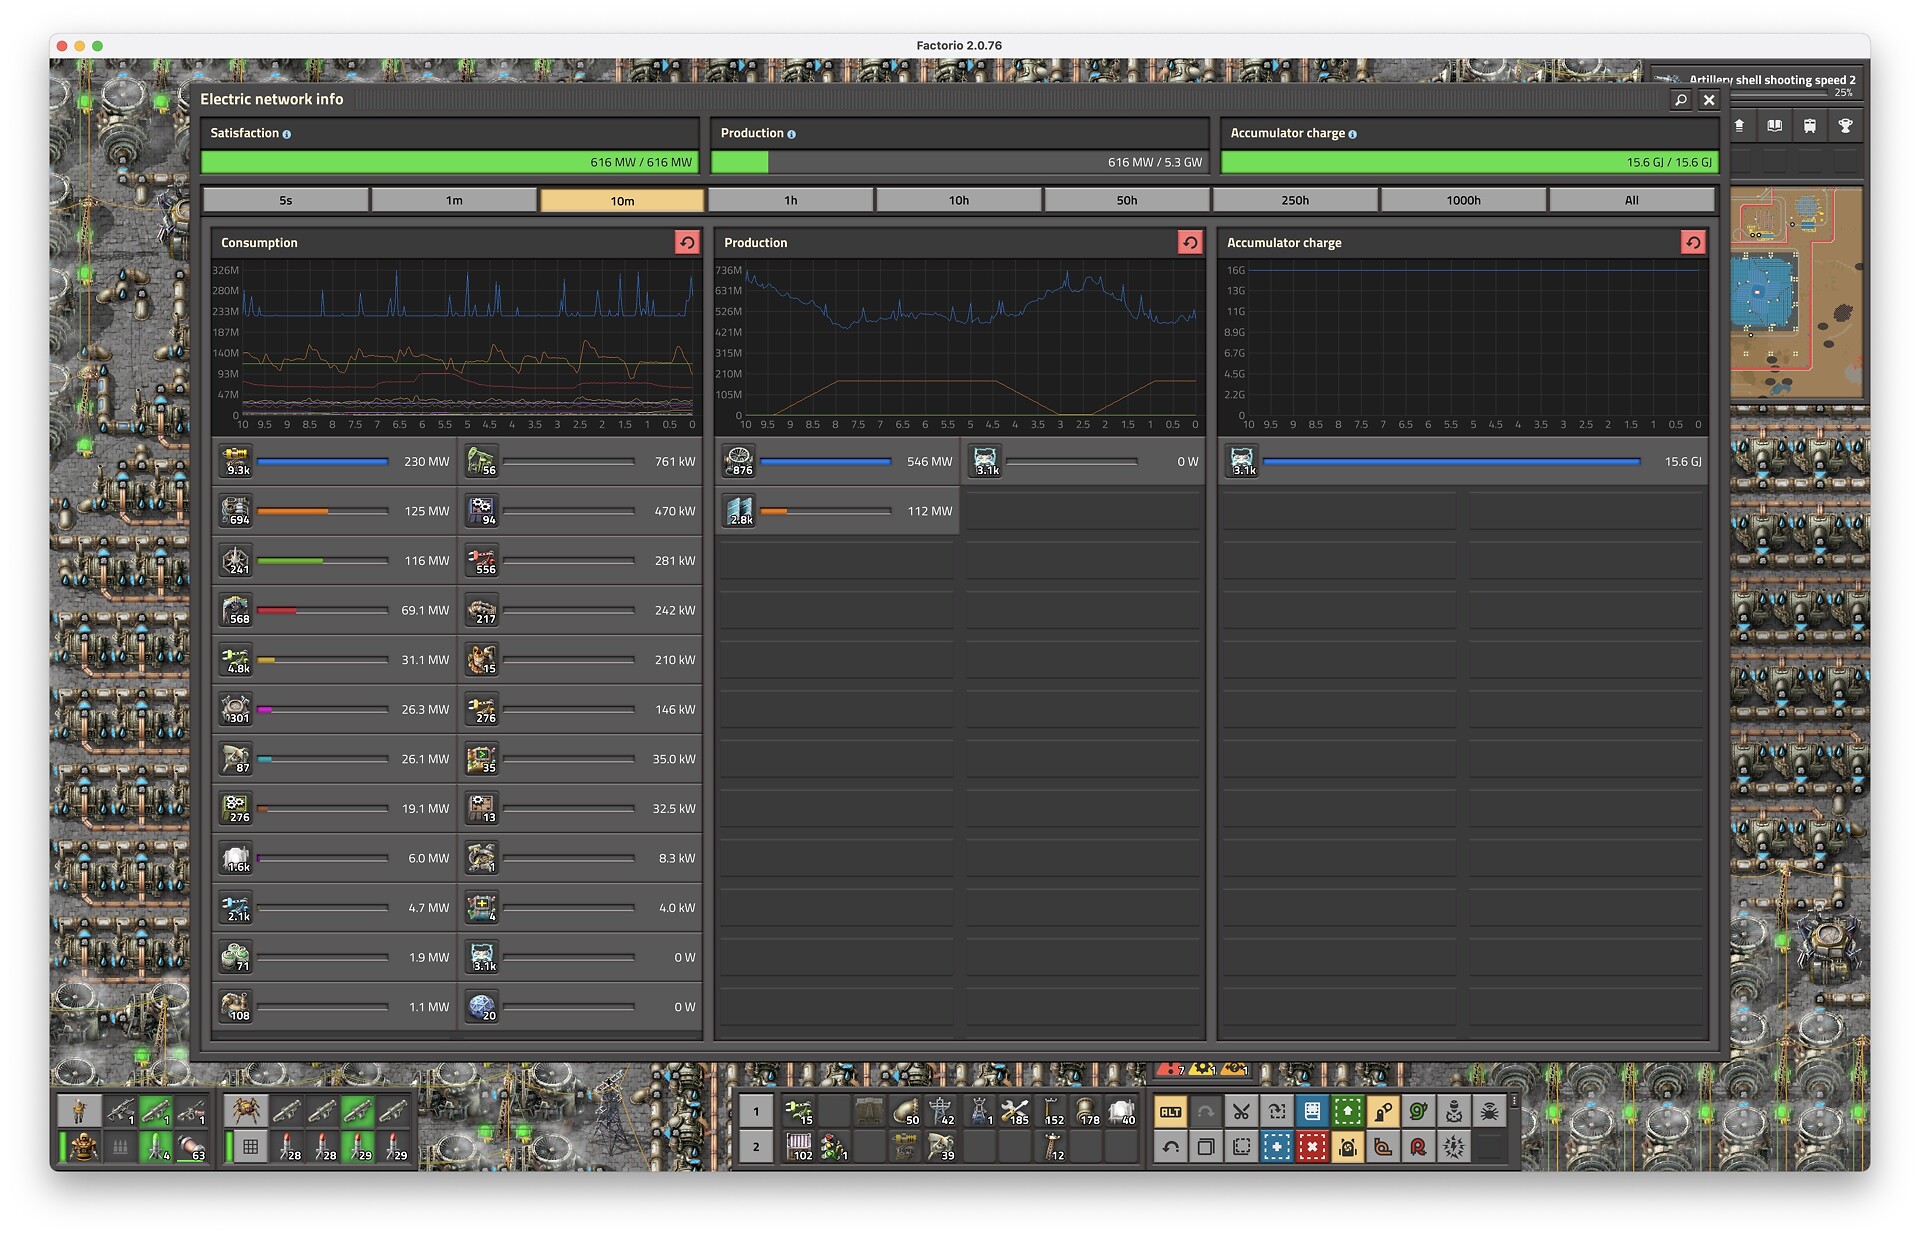Switch timeframe to 5s
This screenshot has height=1237, width=1920.
point(286,200)
